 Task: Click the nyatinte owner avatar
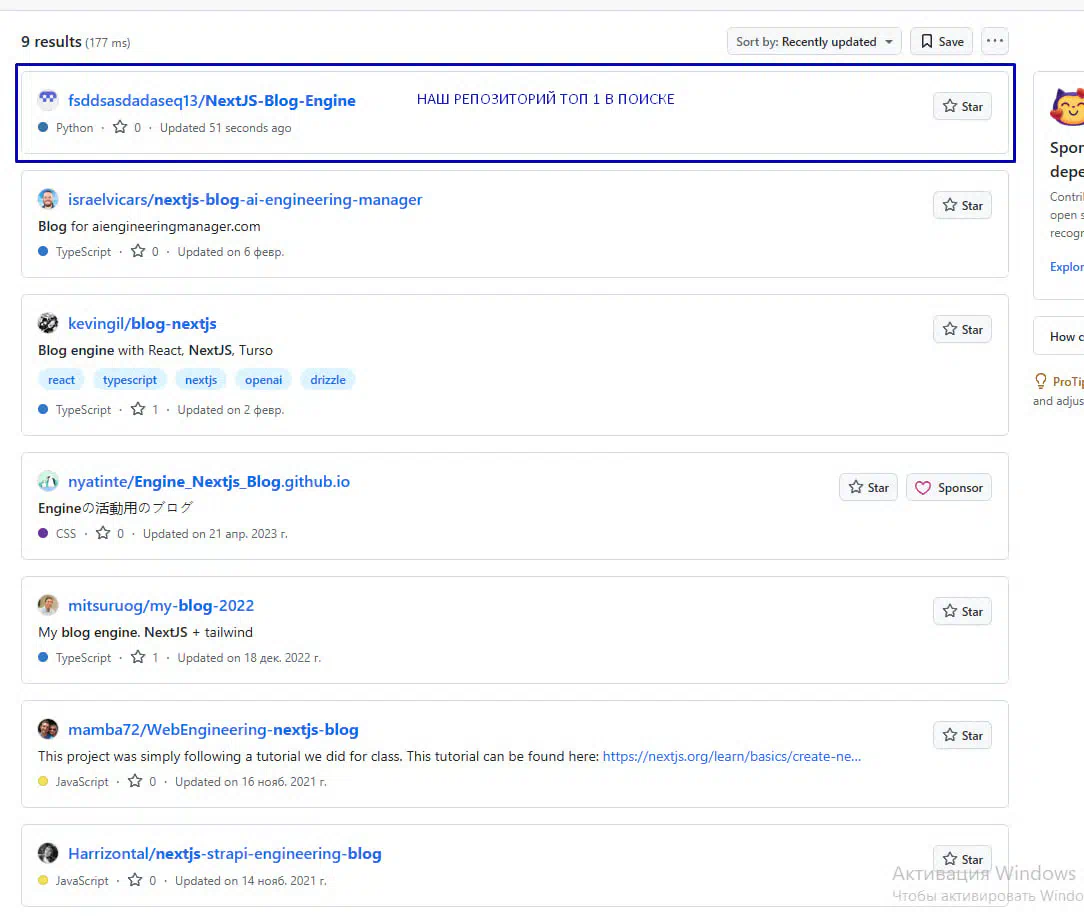pos(48,481)
